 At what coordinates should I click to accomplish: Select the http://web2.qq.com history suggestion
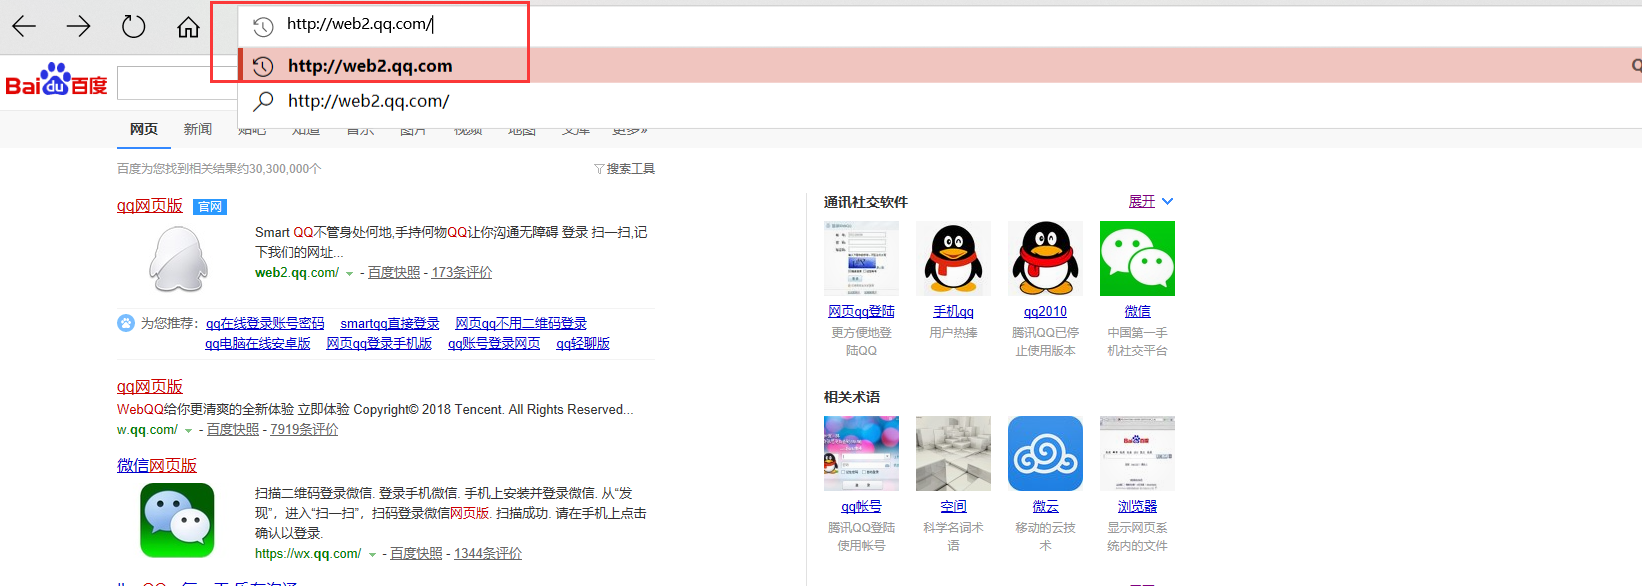[x=370, y=66]
